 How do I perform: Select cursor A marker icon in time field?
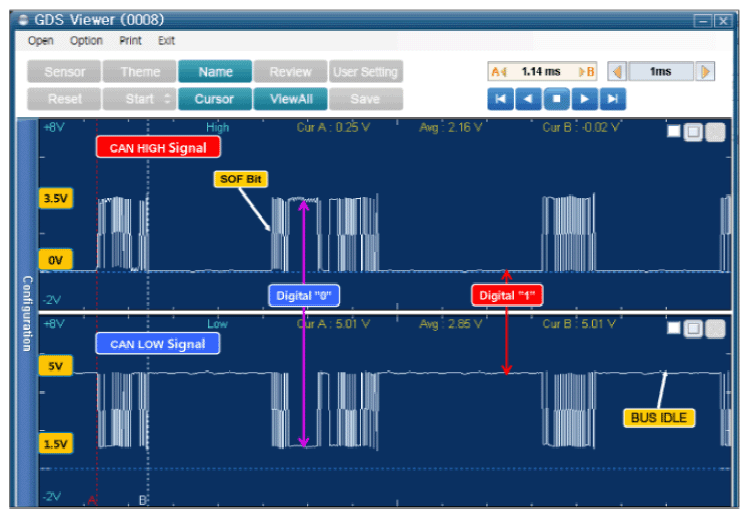(498, 72)
